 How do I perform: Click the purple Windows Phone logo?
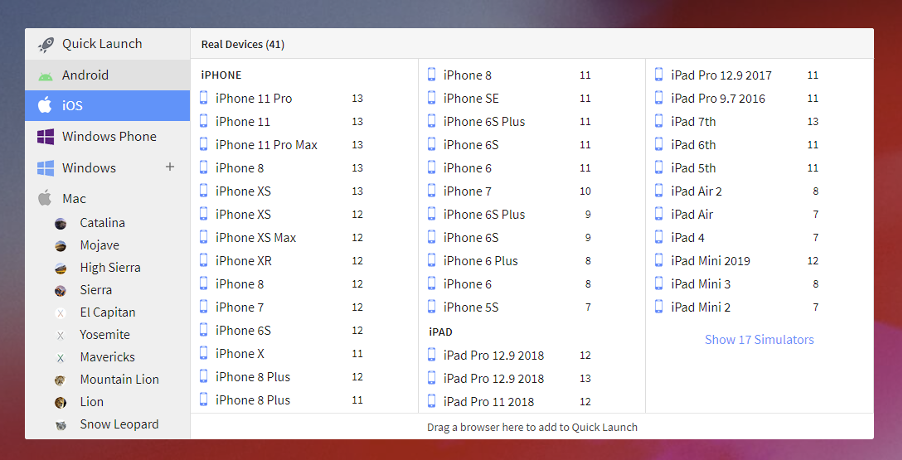pyautogui.click(x=45, y=137)
